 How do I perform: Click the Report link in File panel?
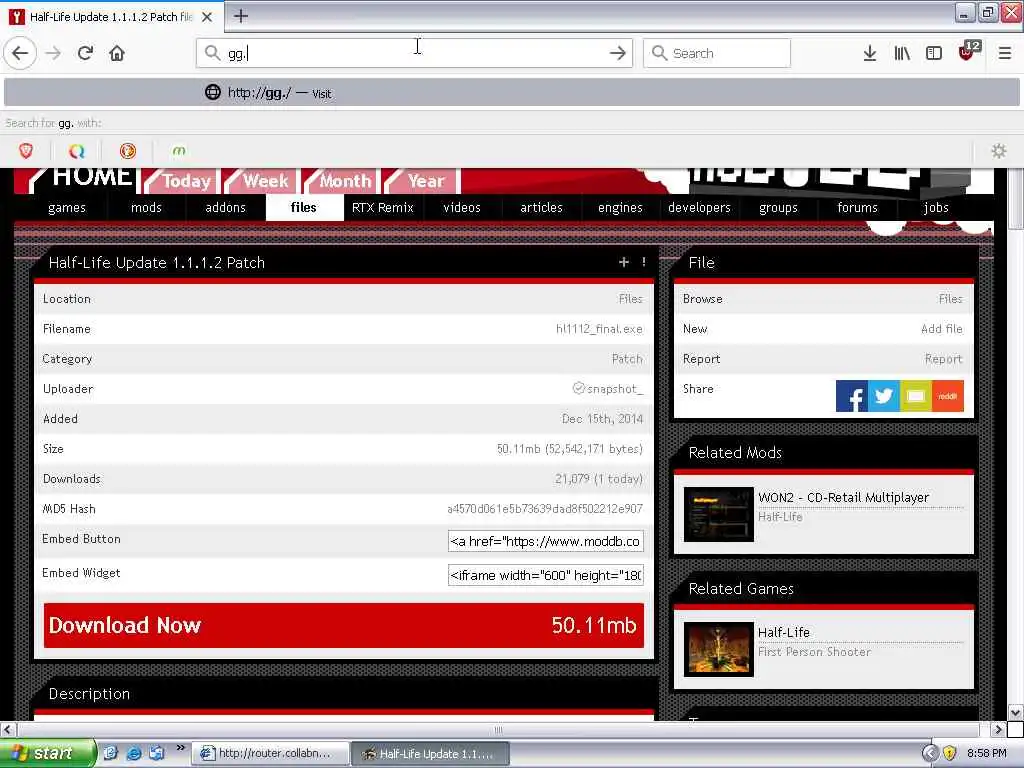(x=943, y=359)
